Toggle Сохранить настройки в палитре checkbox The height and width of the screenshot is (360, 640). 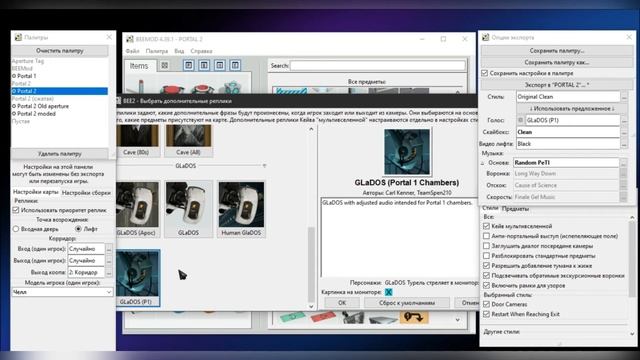[484, 73]
